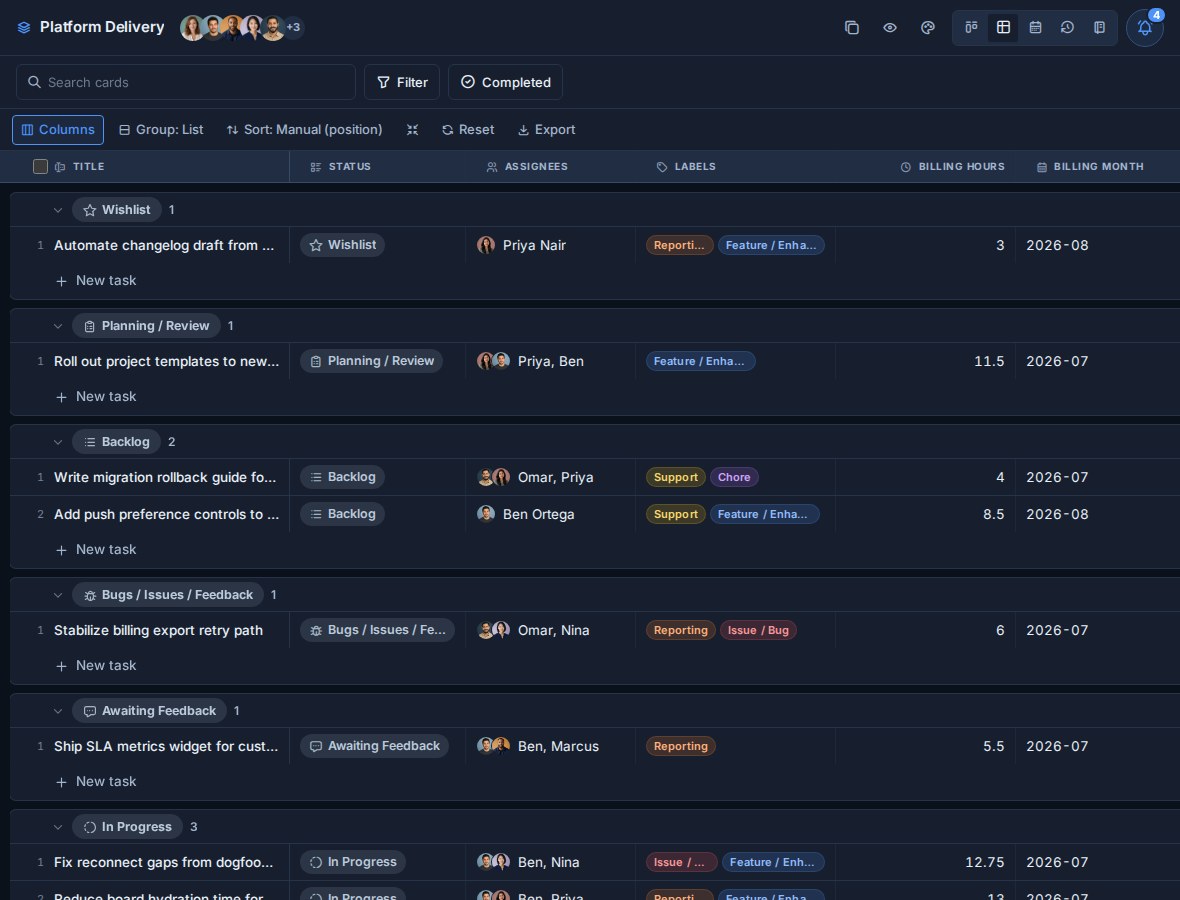1180x900 pixels.
Task: Switch to kanban board view icon
Action: (972, 28)
